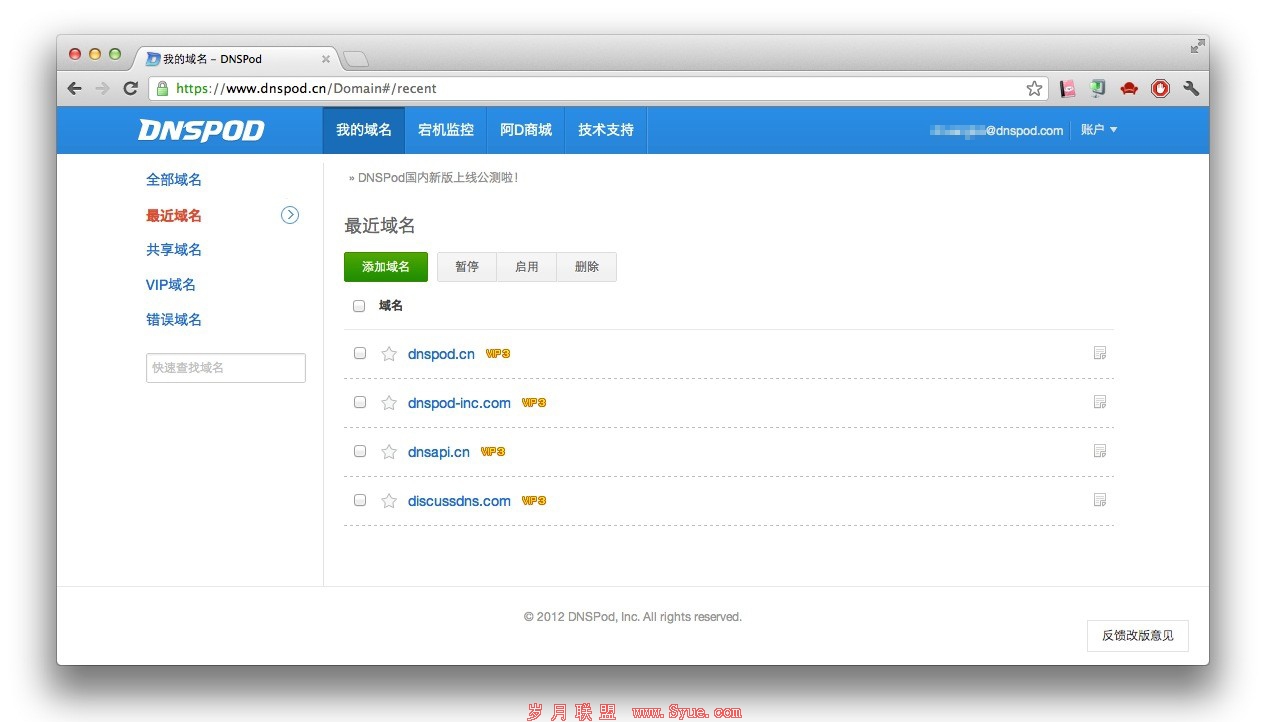Click the 暂停 button
This screenshot has width=1266, height=722.
point(467,267)
